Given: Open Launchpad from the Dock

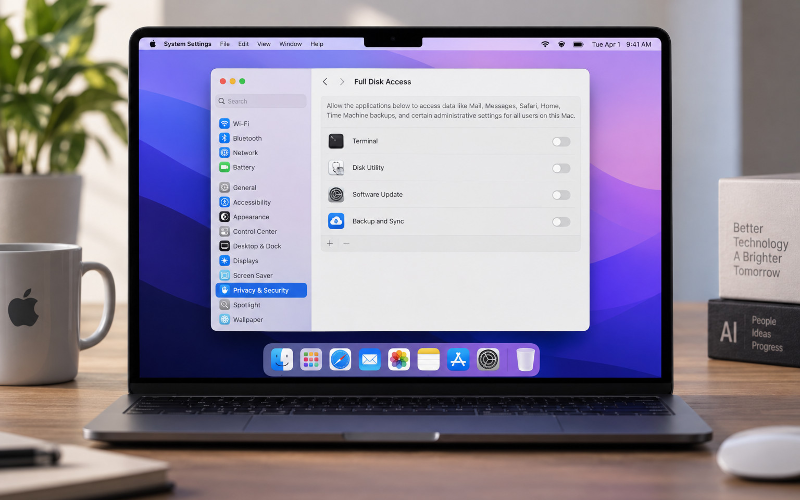Looking at the screenshot, I should [x=311, y=360].
